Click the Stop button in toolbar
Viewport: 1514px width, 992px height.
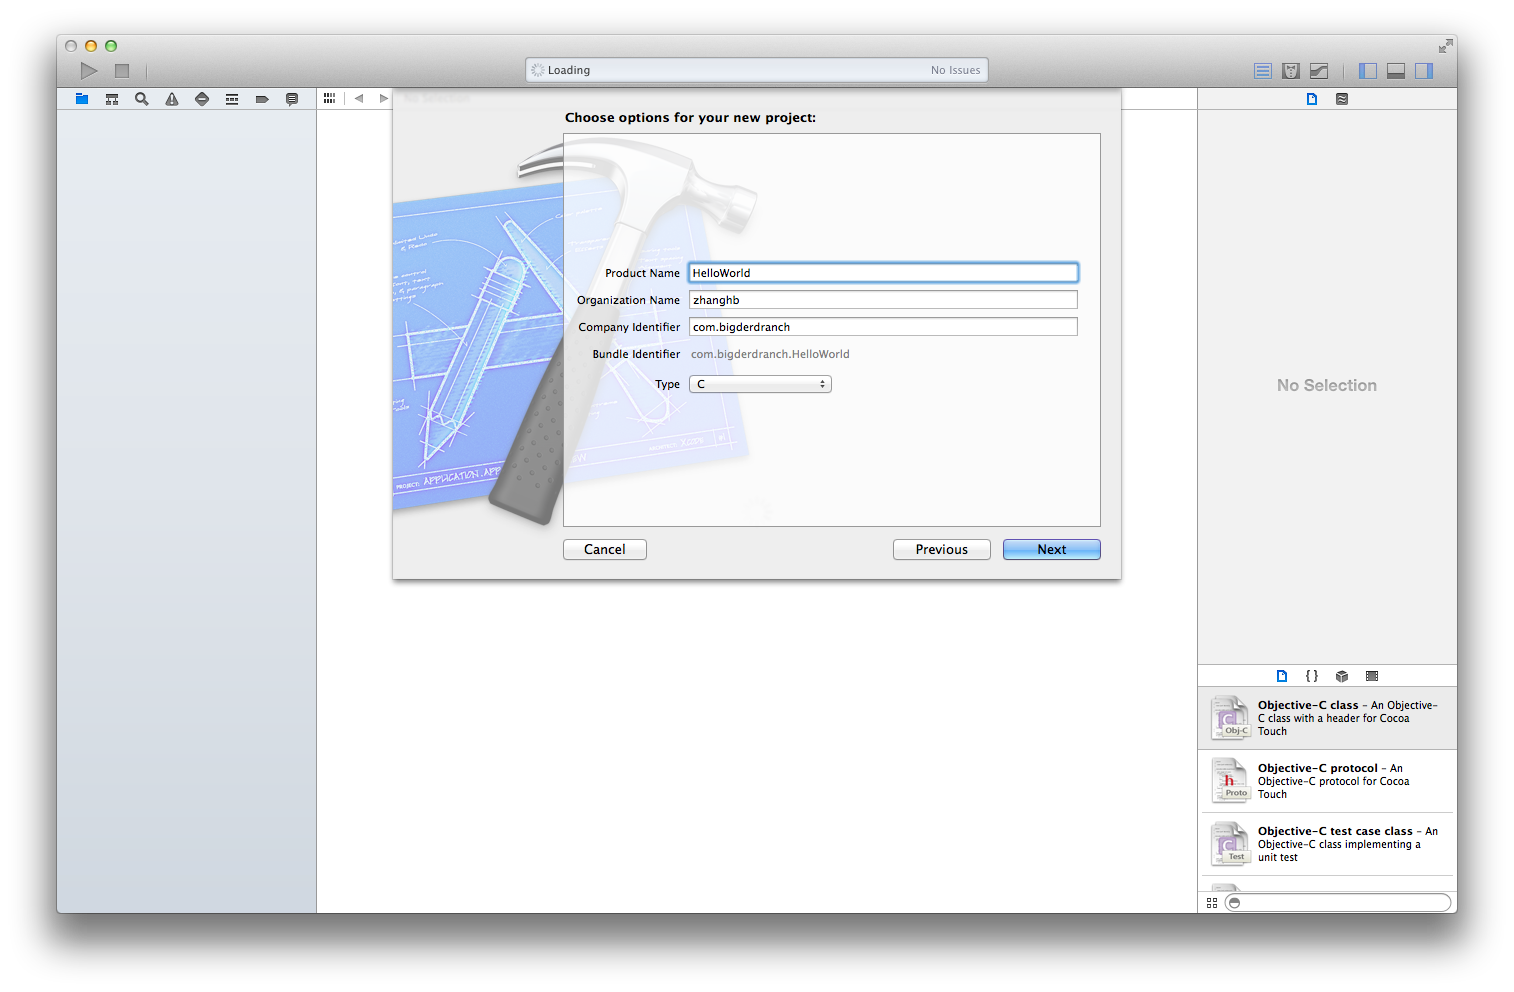coord(122,71)
